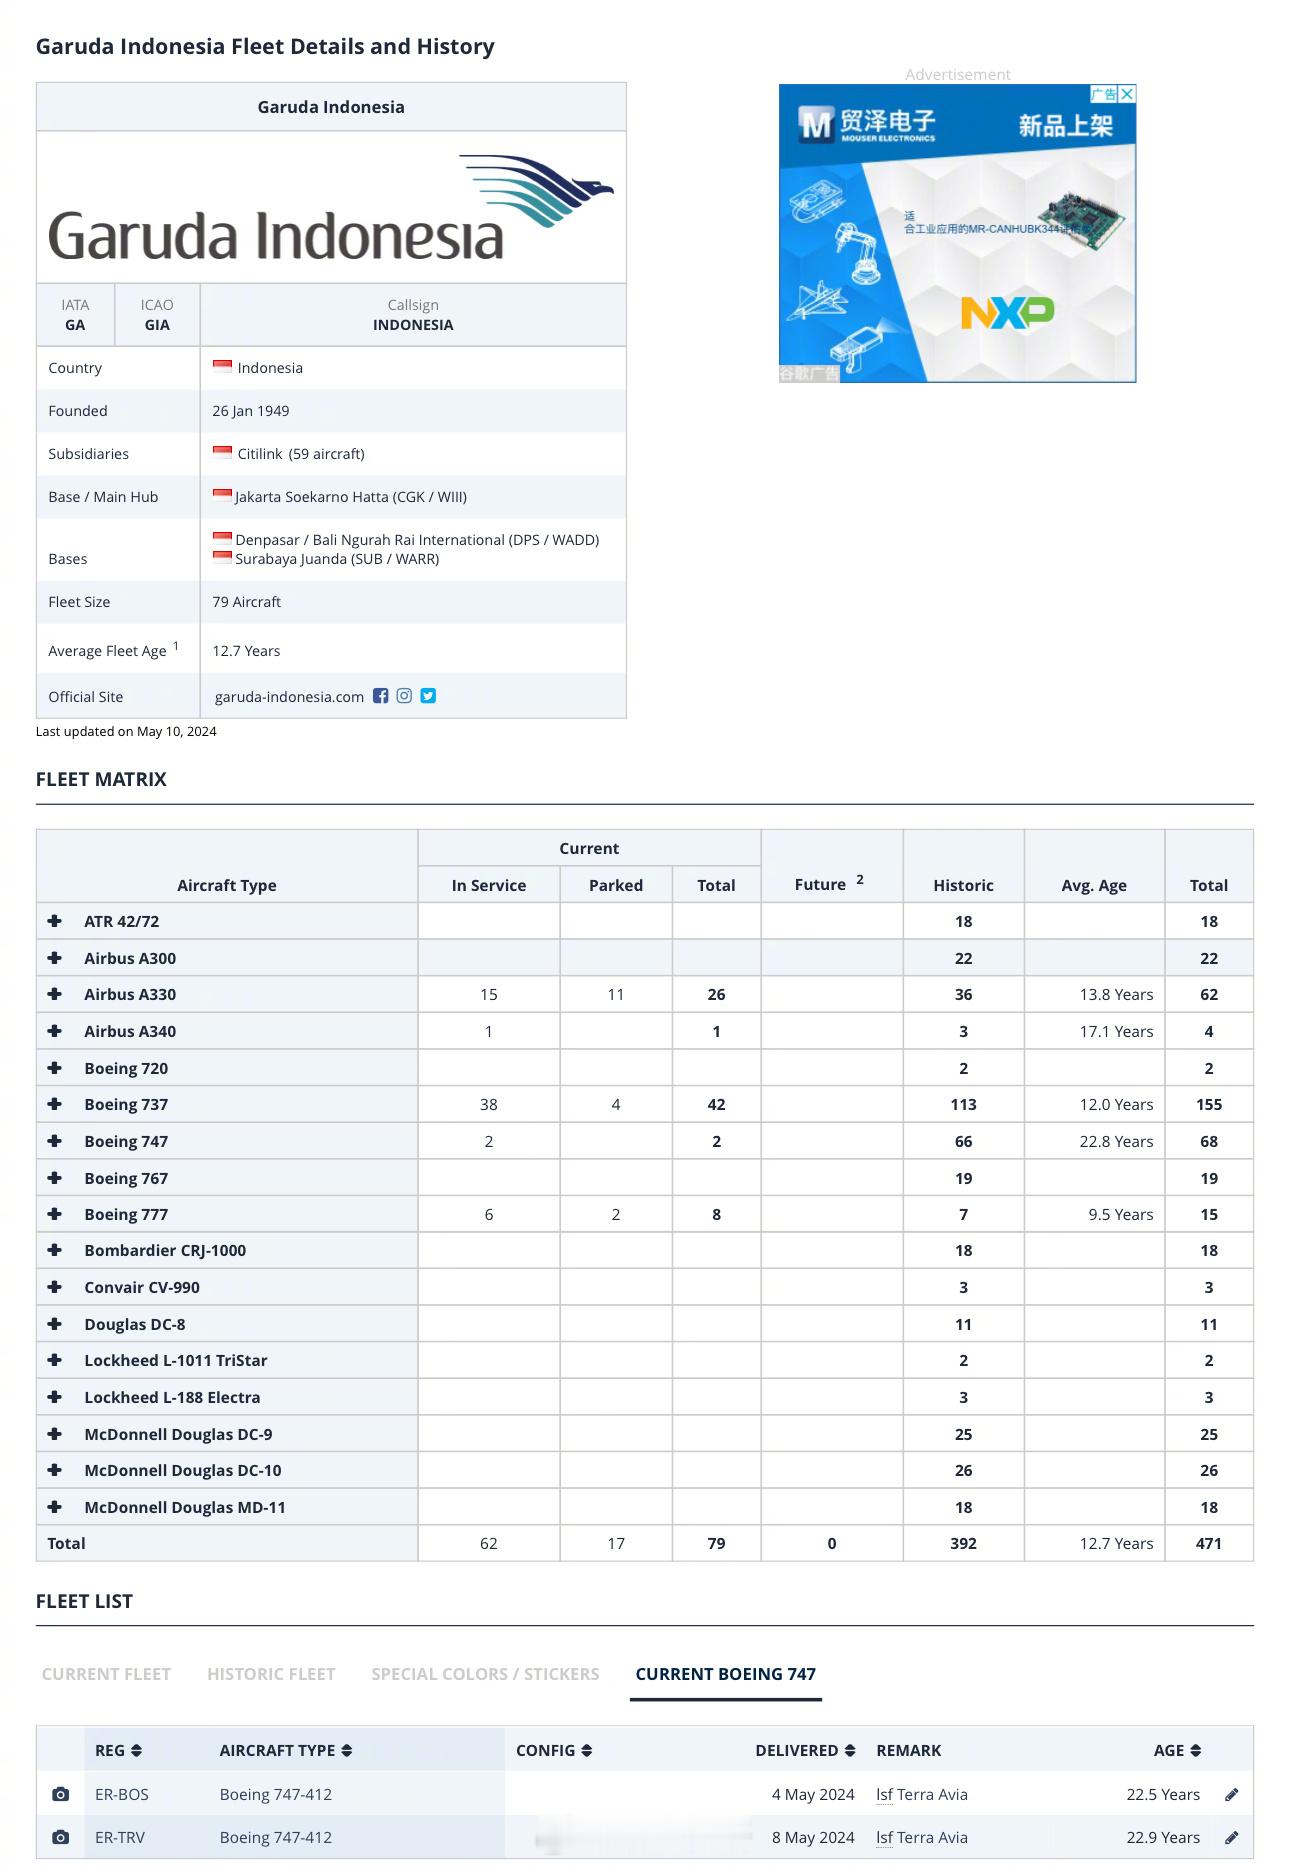The width and height of the screenshot is (1290, 1867).
Task: Click the footnote 2 next to Future
Action: [860, 879]
